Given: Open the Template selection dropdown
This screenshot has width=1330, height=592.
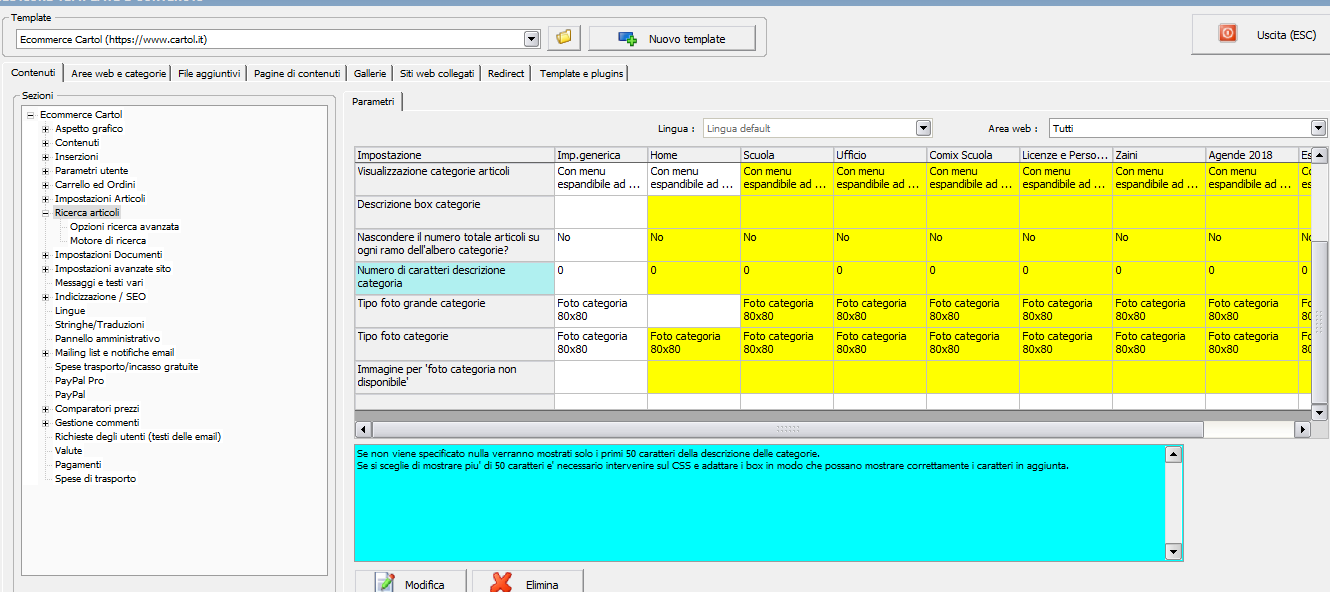Looking at the screenshot, I should pyautogui.click(x=532, y=39).
